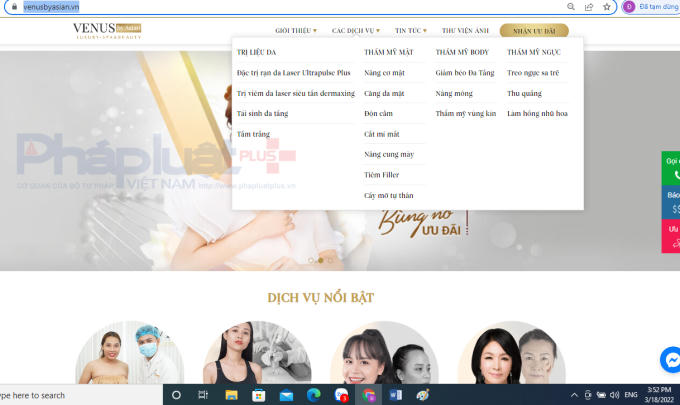Select Nâng mông menu entry
The height and width of the screenshot is (405, 680).
point(454,93)
